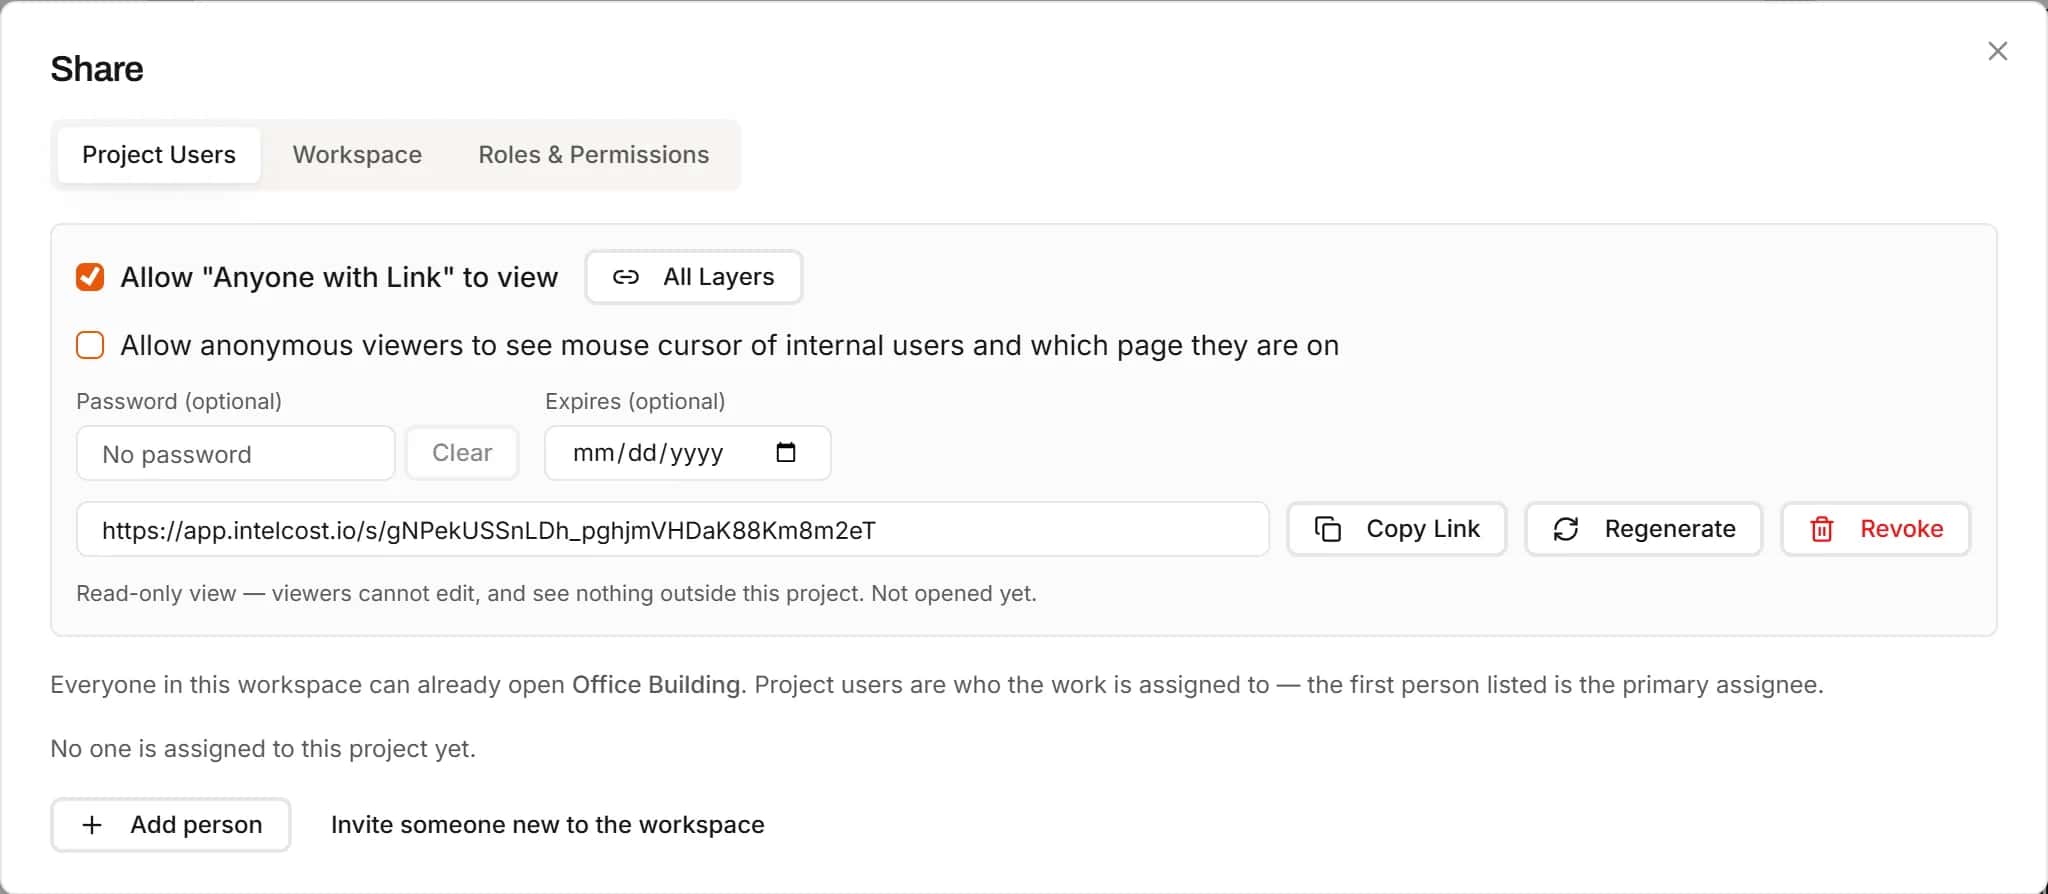This screenshot has width=2048, height=894.
Task: Focus the Password (optional) input field
Action: (236, 454)
